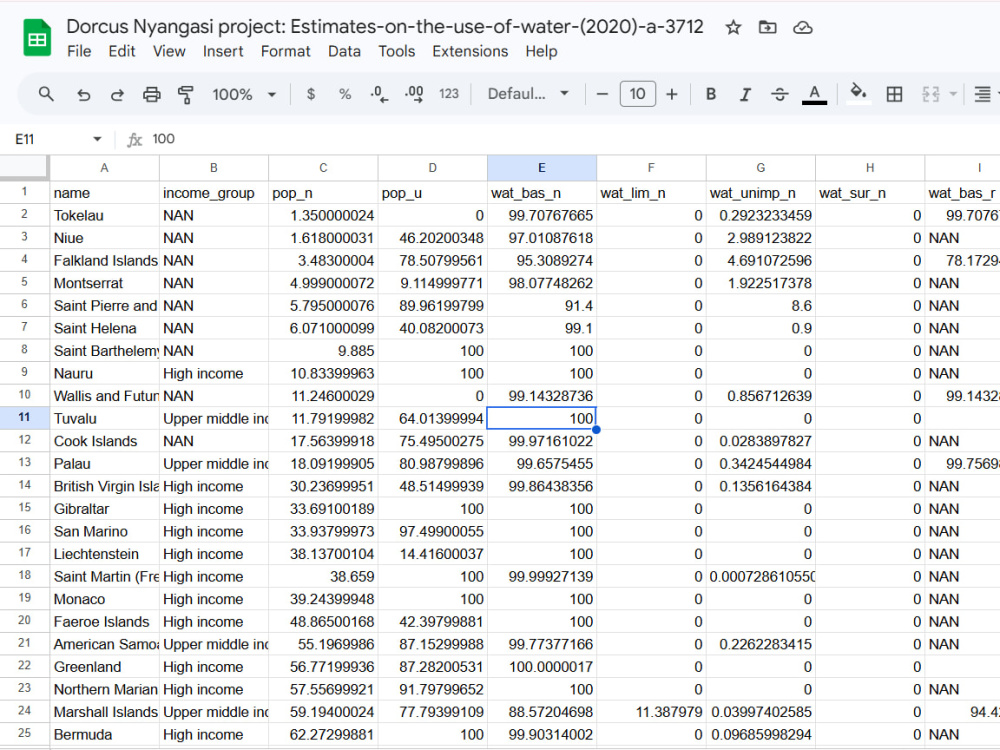Decrease decimal places
This screenshot has width=1000, height=750.
click(379, 94)
